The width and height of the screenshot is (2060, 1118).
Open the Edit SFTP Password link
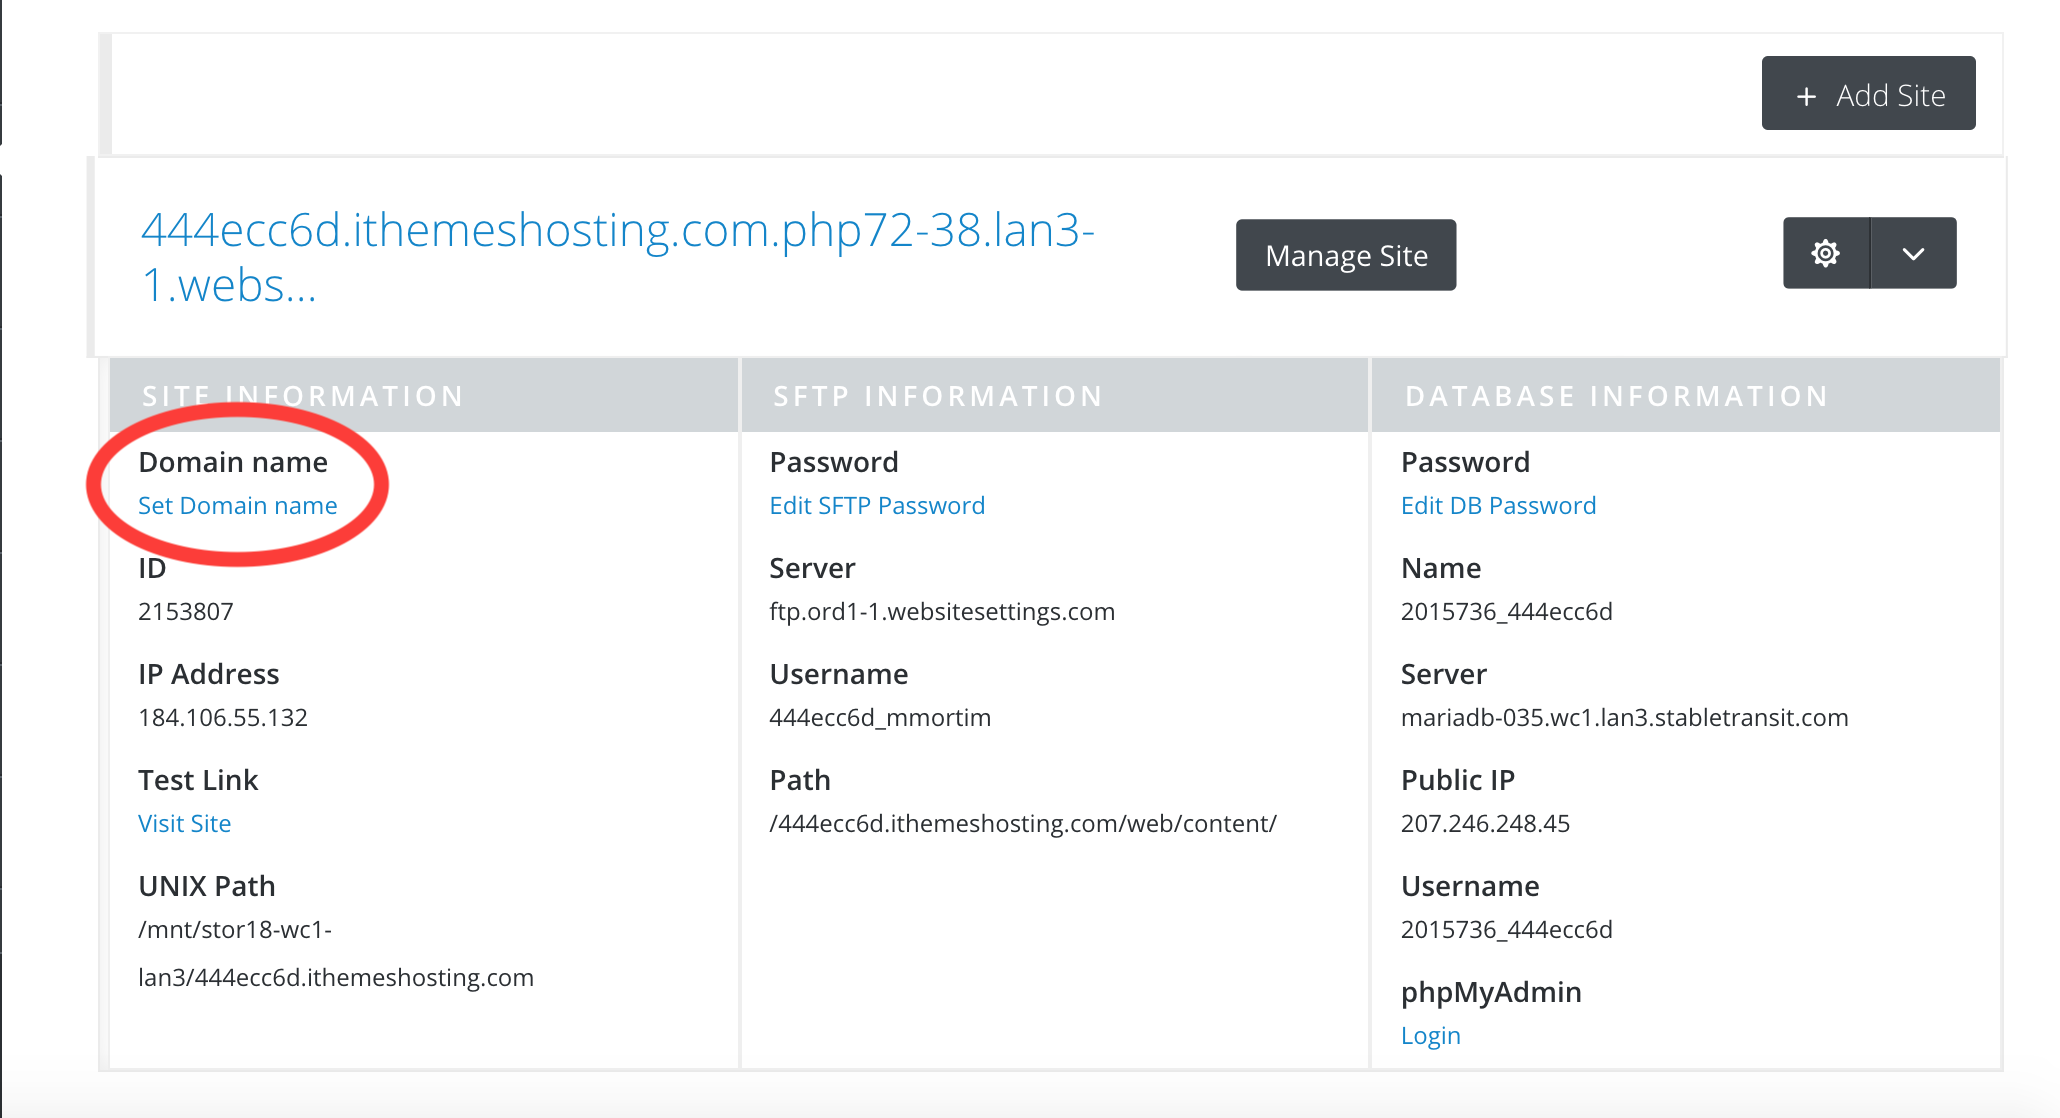coord(877,506)
